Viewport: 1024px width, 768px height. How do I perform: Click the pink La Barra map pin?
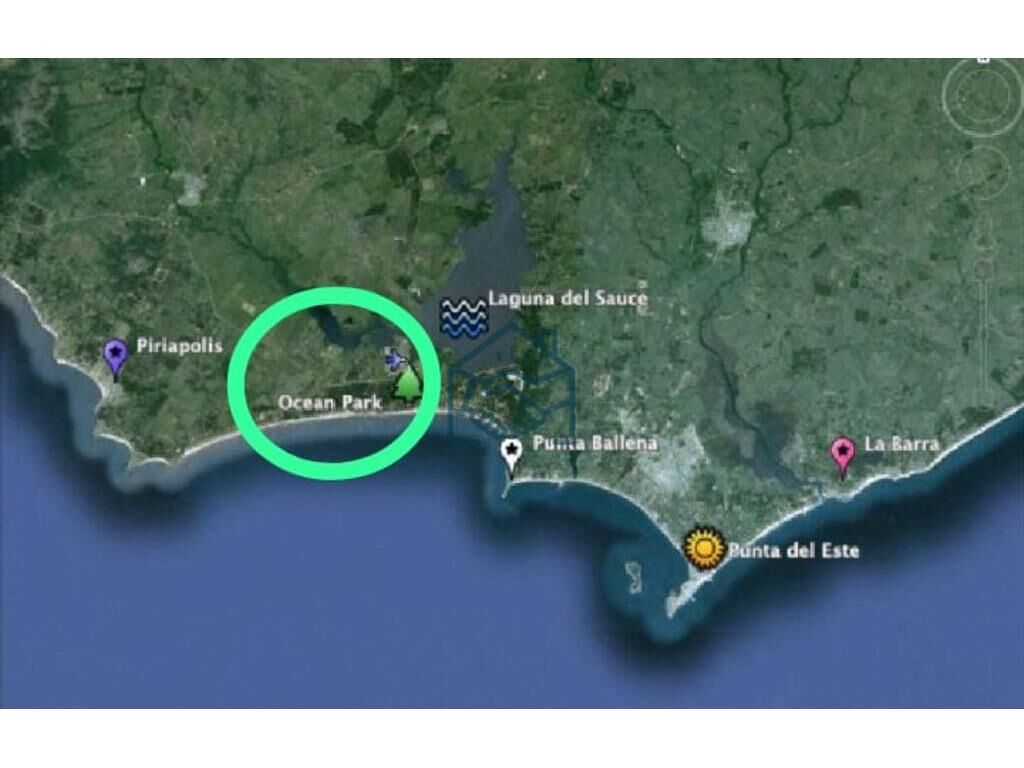842,456
